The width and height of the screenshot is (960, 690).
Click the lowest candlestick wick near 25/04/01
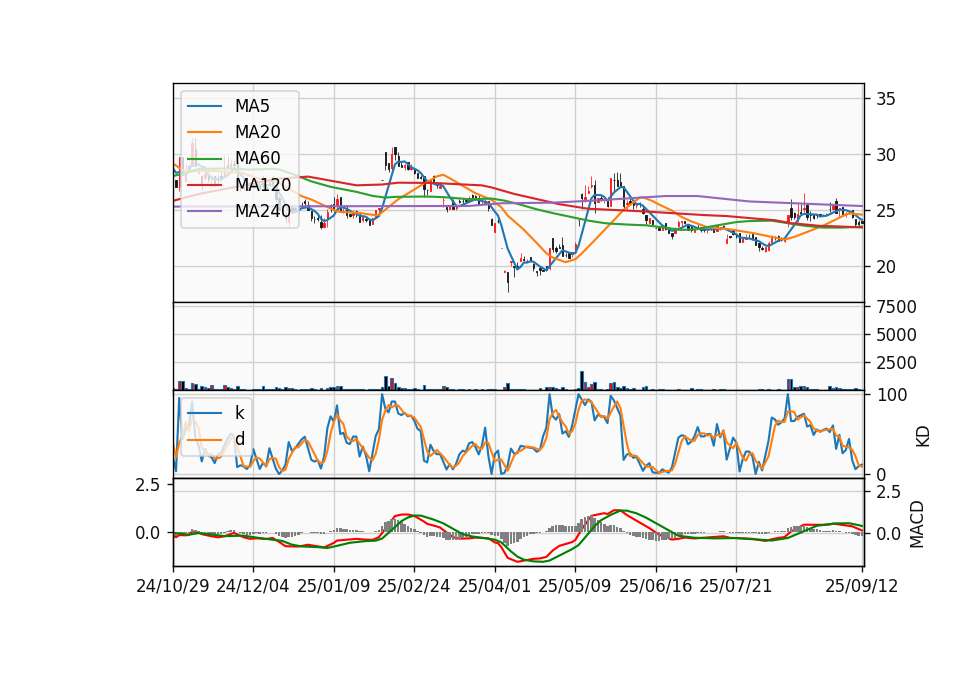(x=508, y=282)
